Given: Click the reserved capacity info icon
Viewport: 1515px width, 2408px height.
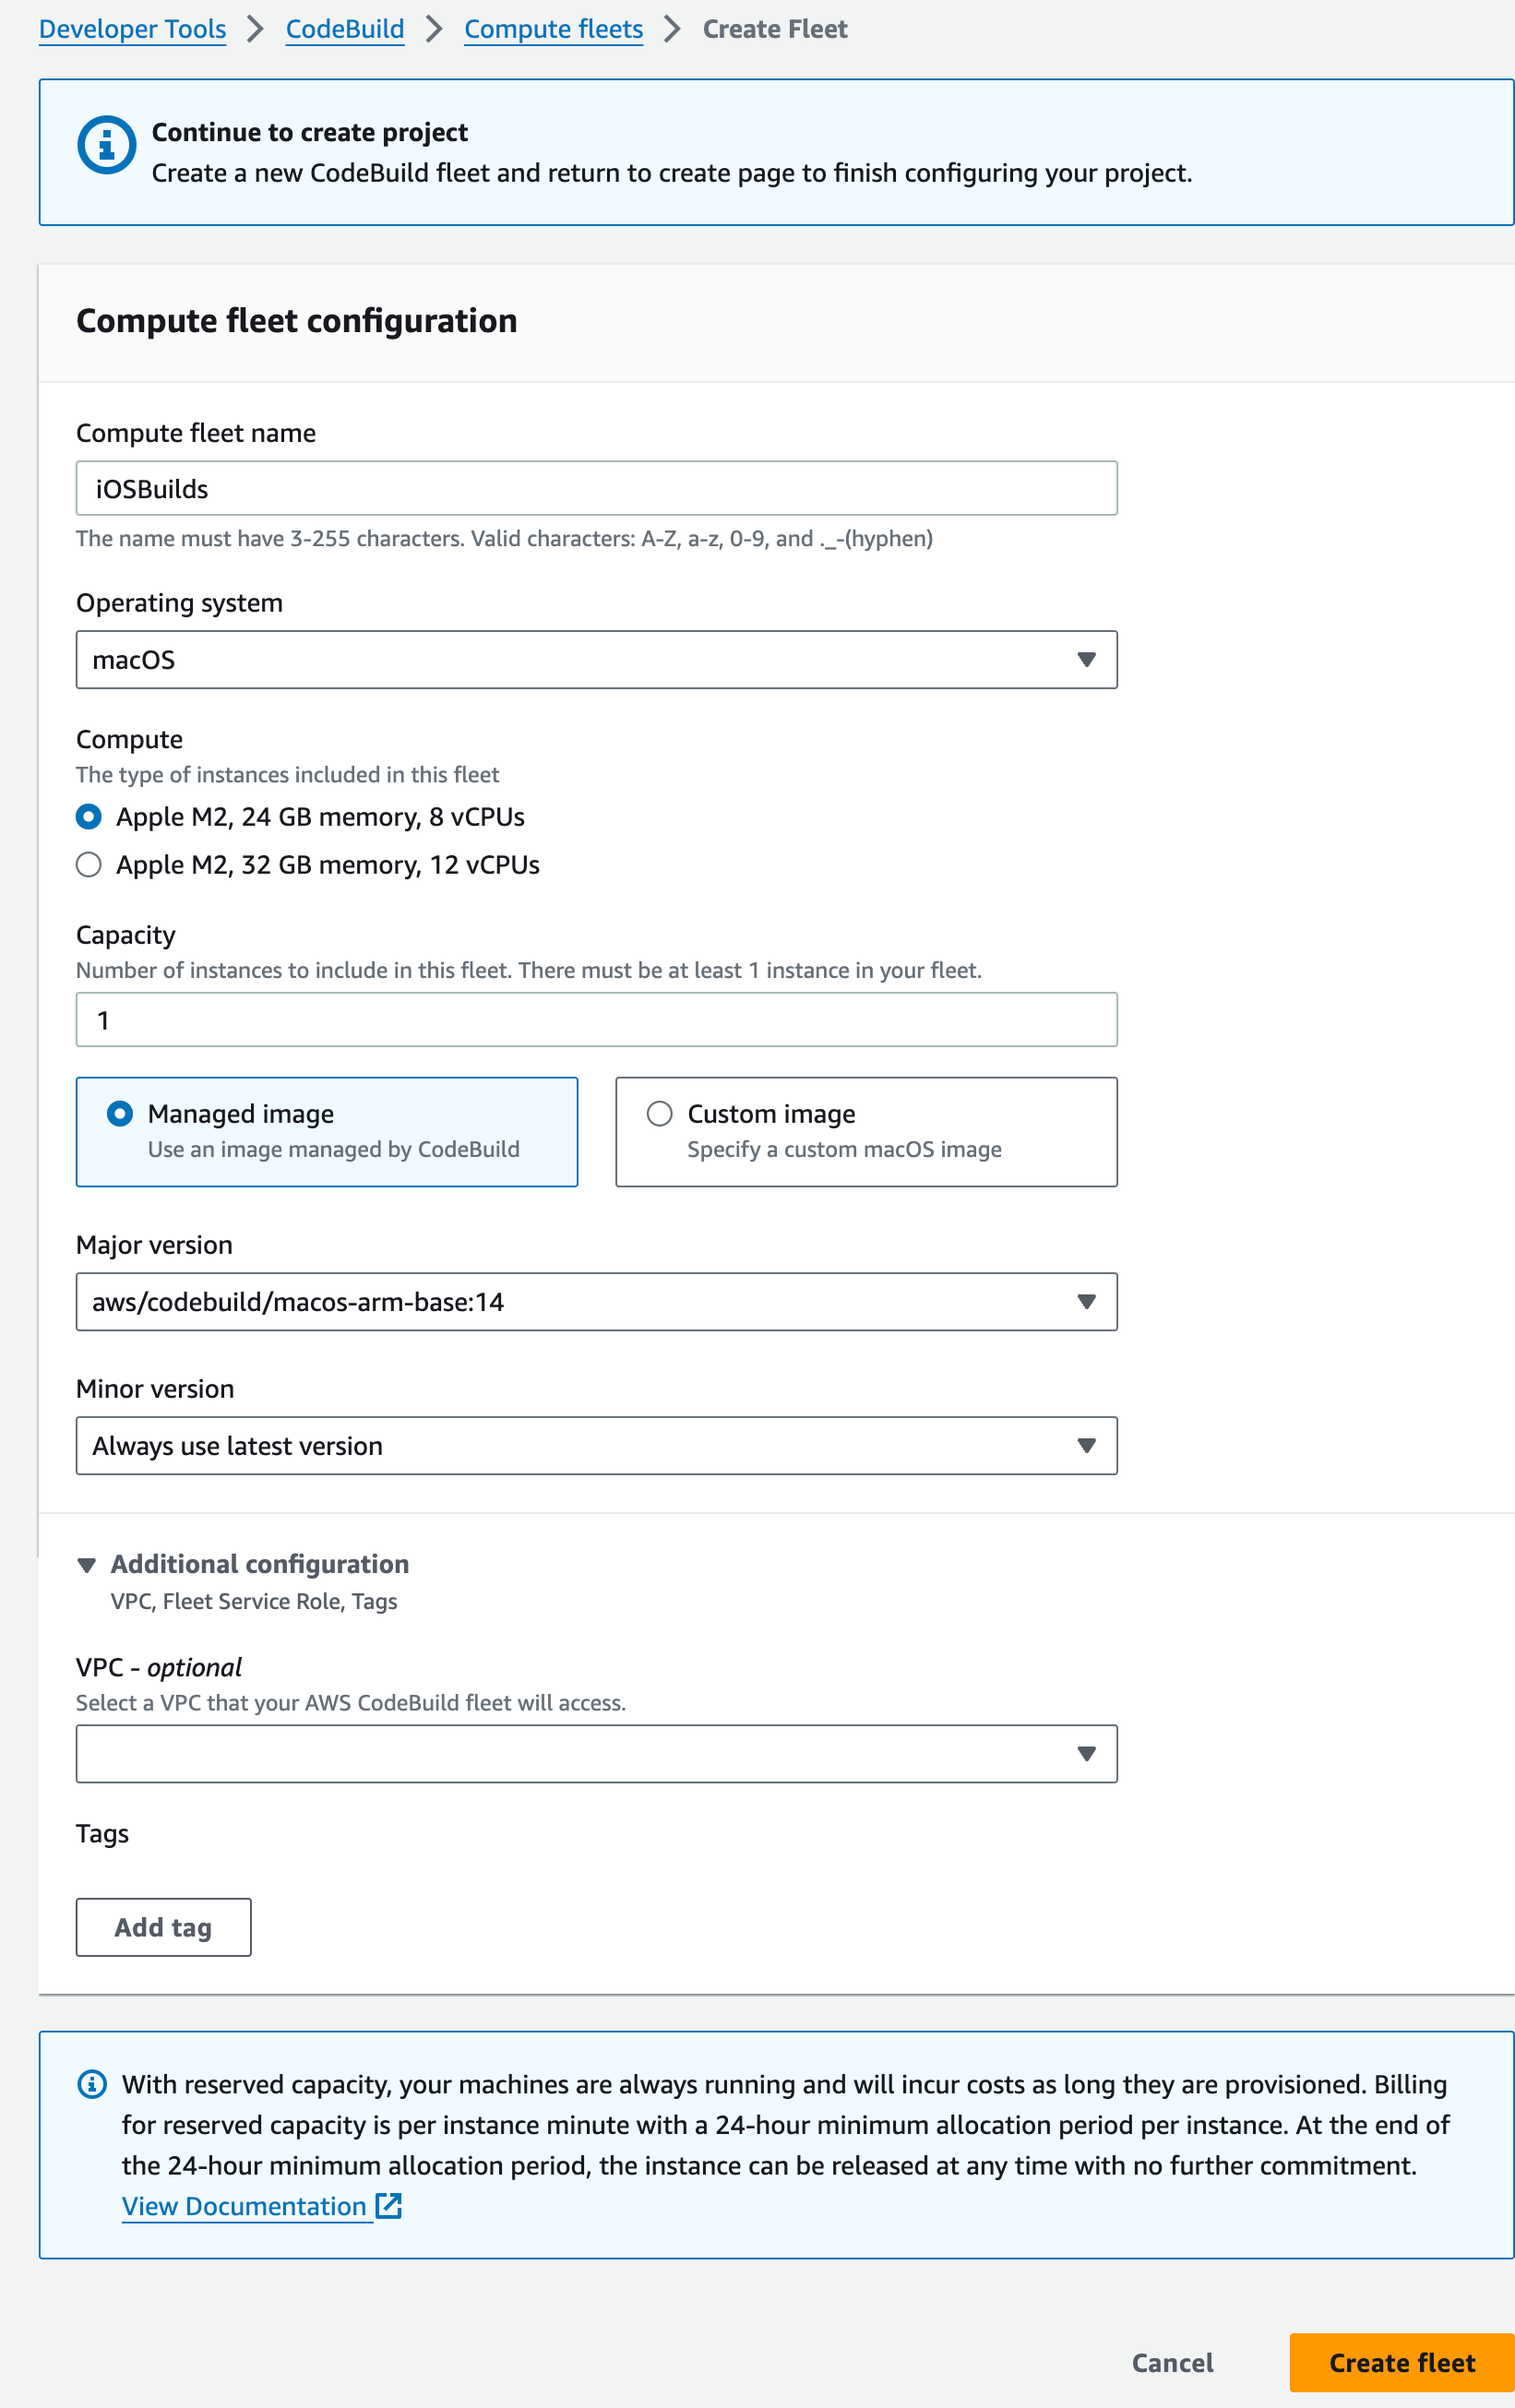Looking at the screenshot, I should pos(92,2084).
